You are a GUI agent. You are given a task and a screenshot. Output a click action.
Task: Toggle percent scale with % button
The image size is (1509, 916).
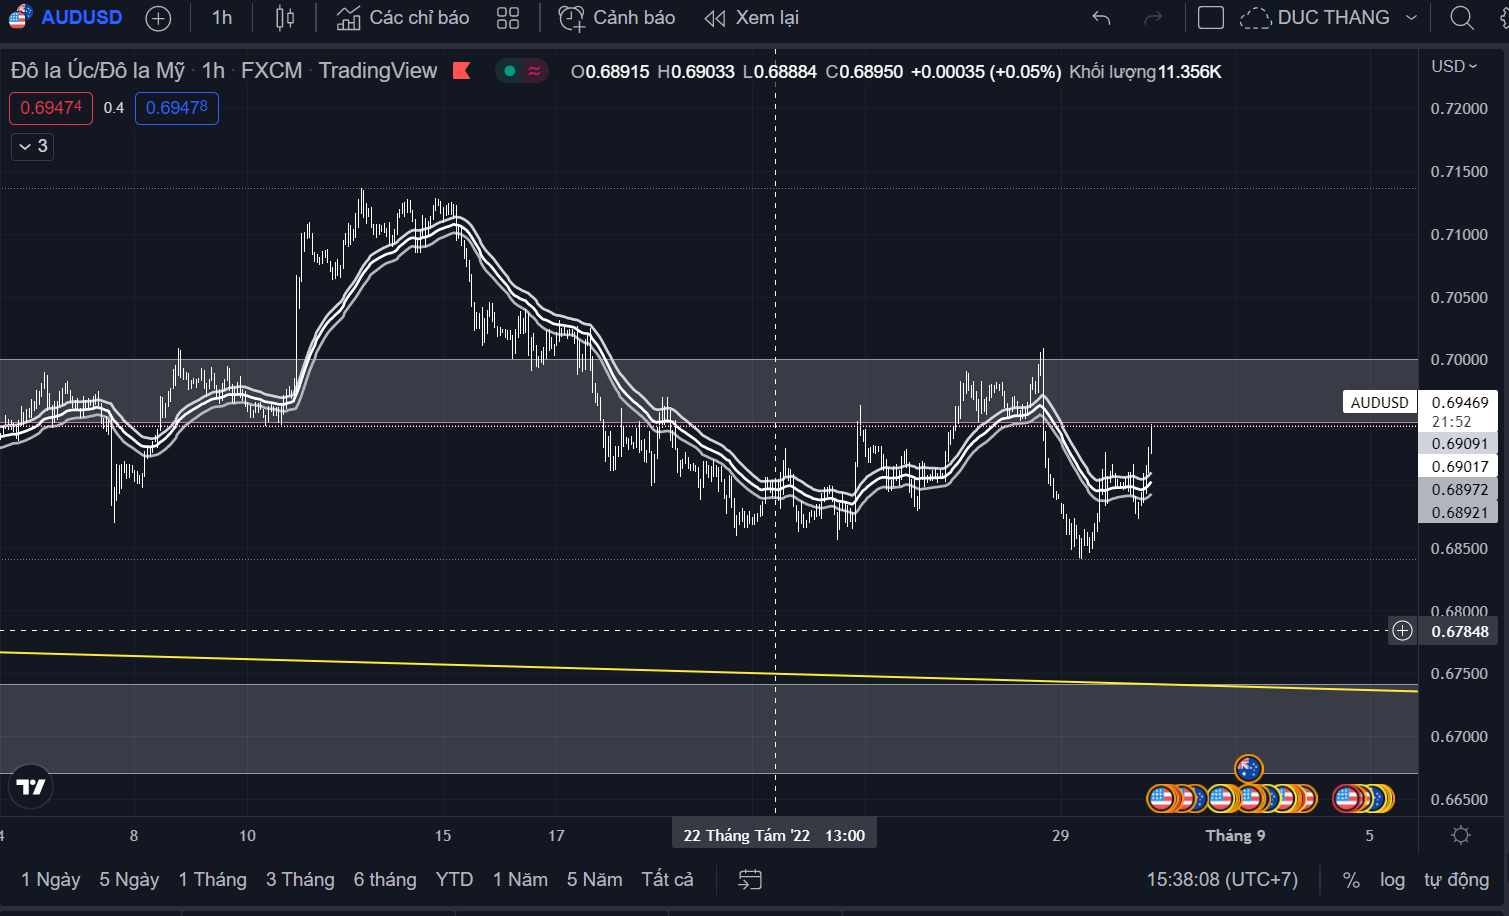click(1351, 880)
